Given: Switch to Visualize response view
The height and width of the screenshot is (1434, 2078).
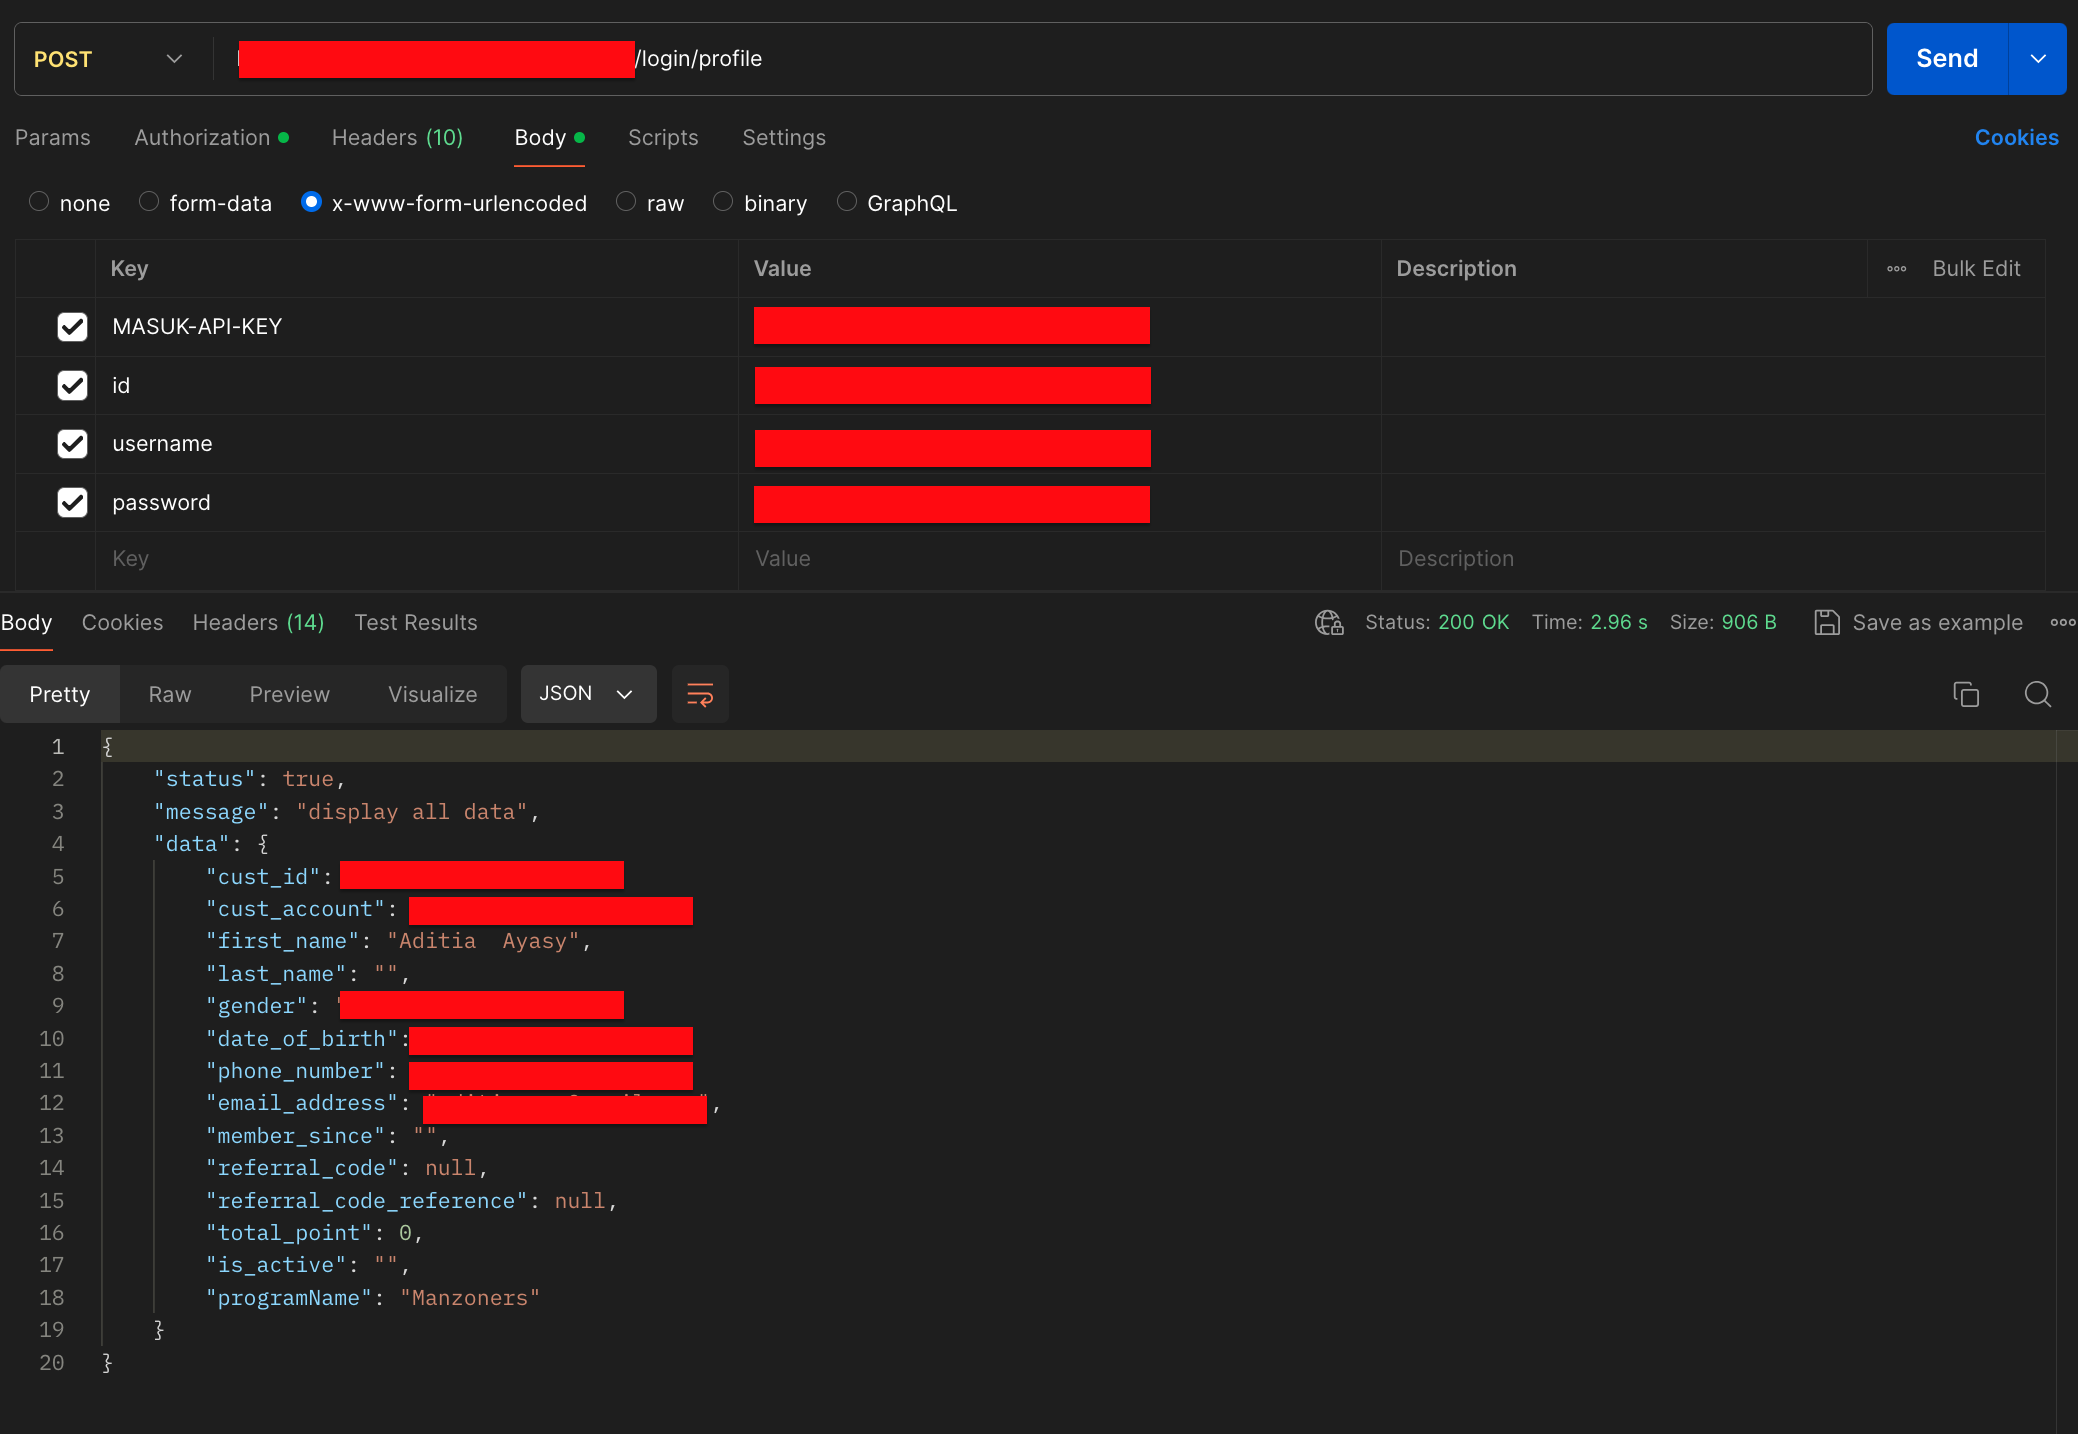Looking at the screenshot, I should coord(433,694).
